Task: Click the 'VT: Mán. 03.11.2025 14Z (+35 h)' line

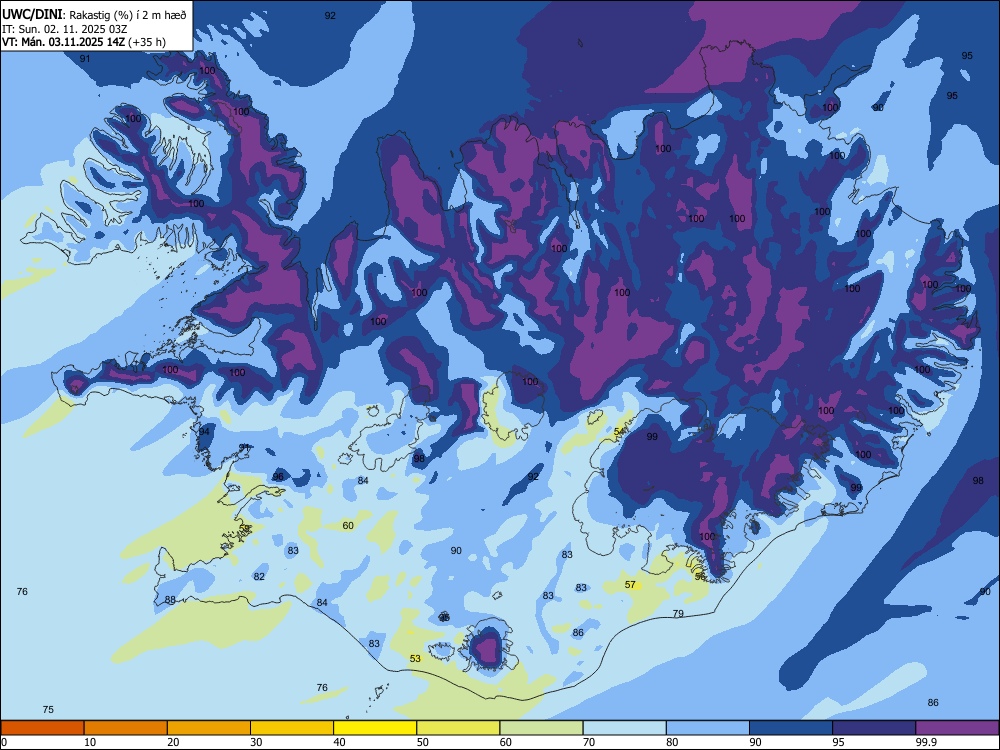Action: pos(84,42)
